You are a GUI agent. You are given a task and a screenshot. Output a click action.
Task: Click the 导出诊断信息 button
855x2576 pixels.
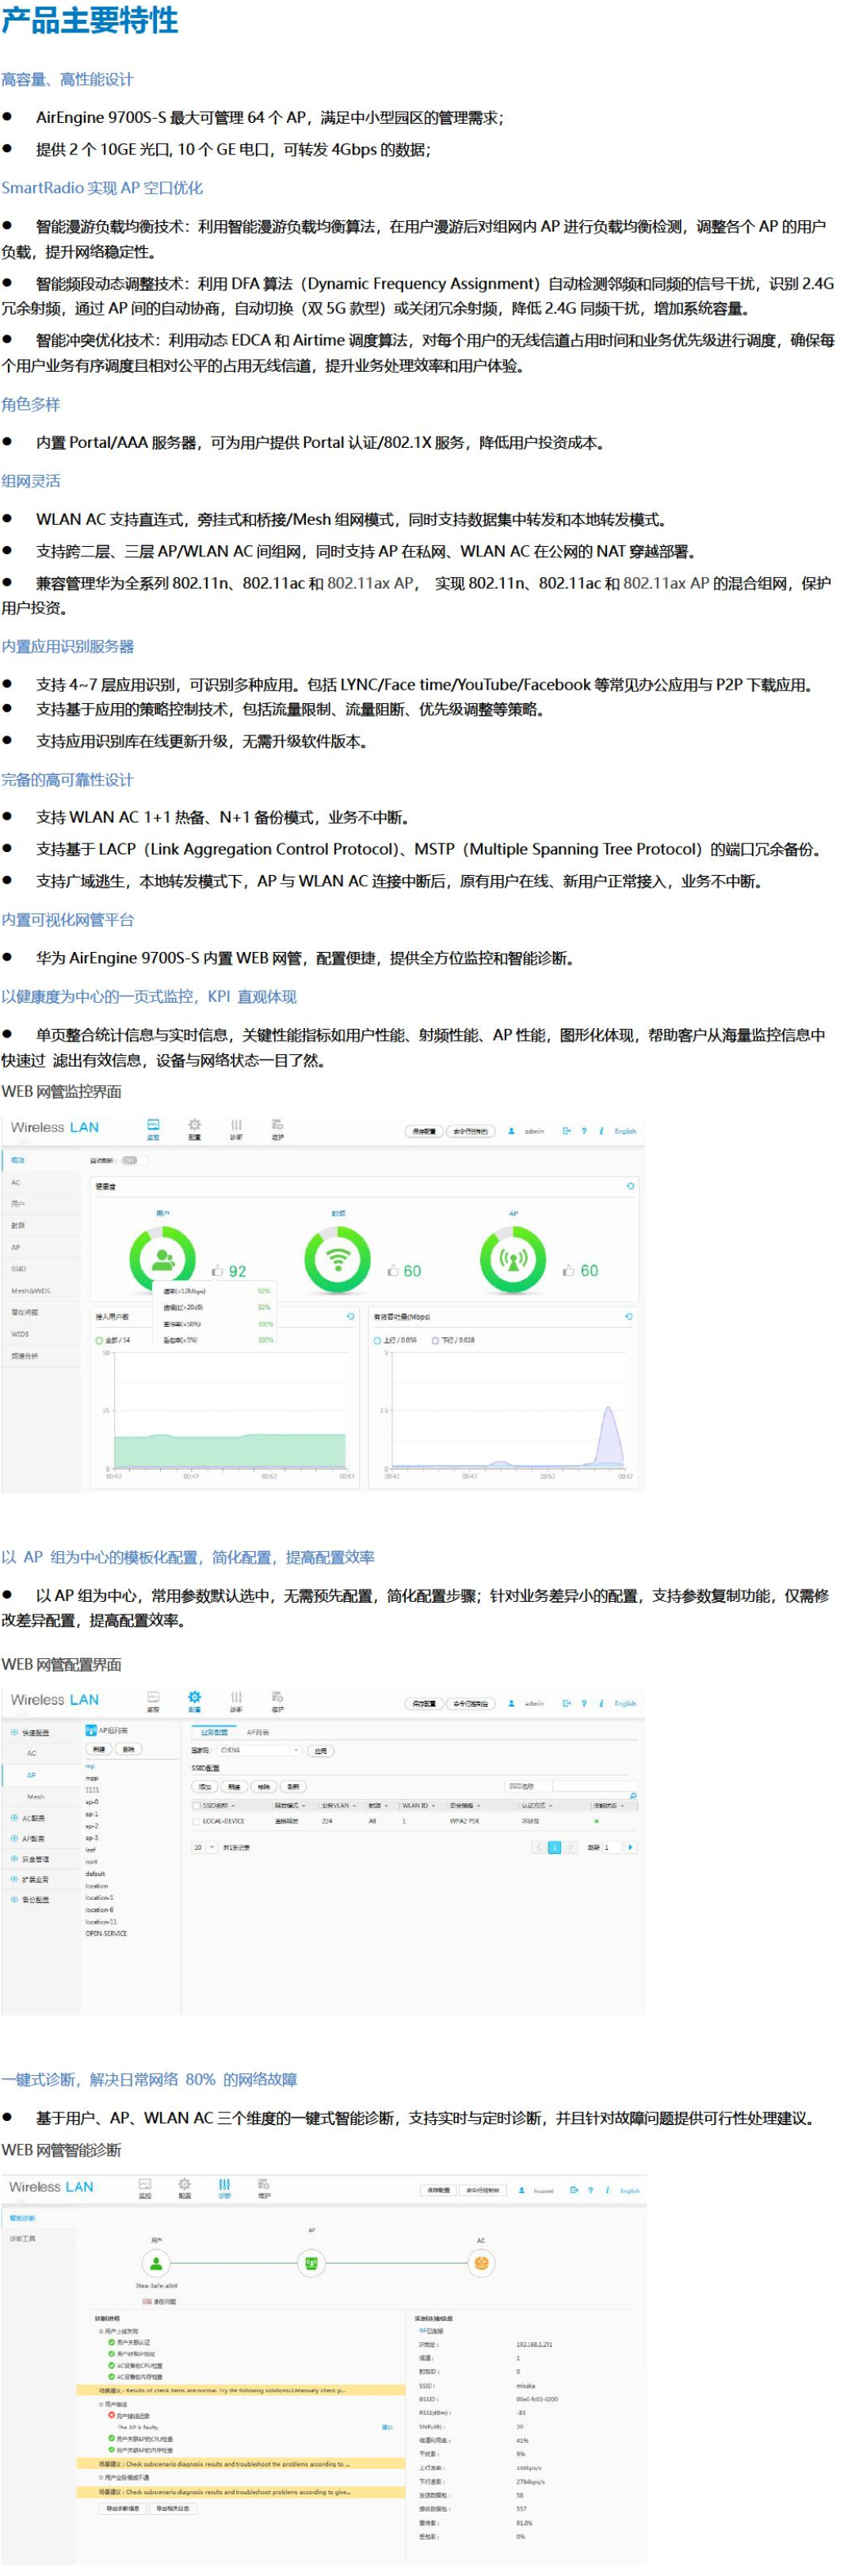(x=123, y=2508)
